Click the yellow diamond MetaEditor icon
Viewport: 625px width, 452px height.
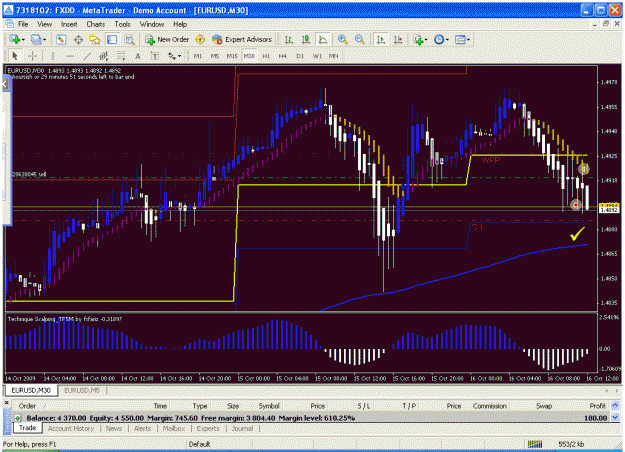pyautogui.click(x=200, y=39)
